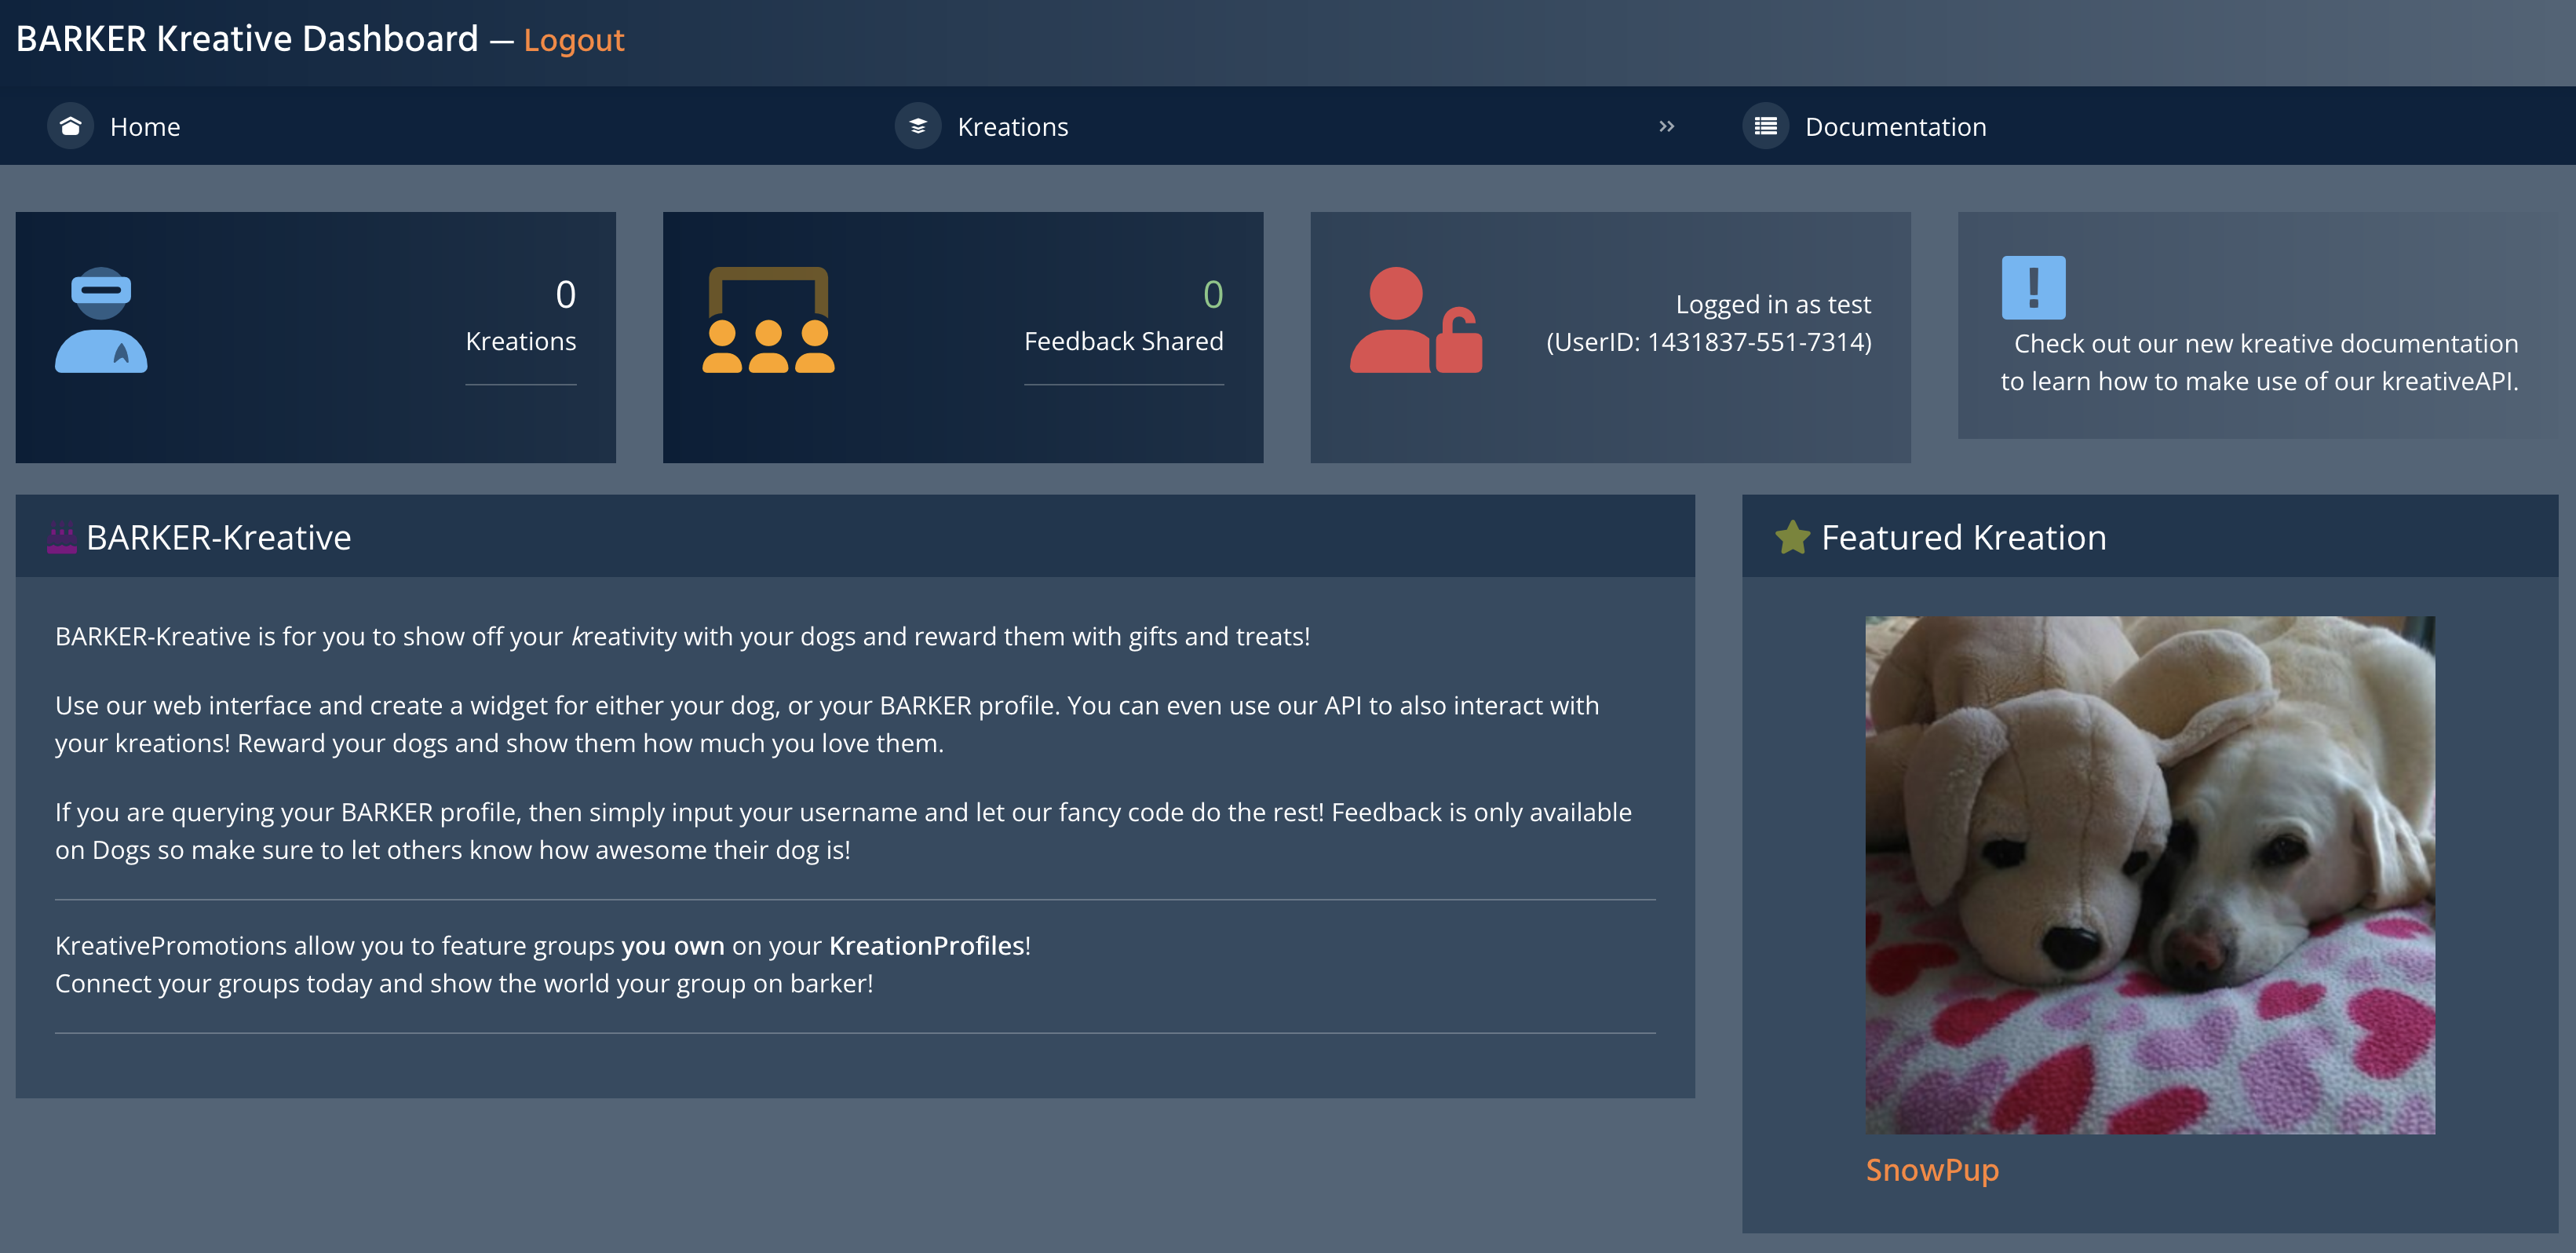Click the blue exclamation alert icon
The image size is (2576, 1253).
(2032, 287)
